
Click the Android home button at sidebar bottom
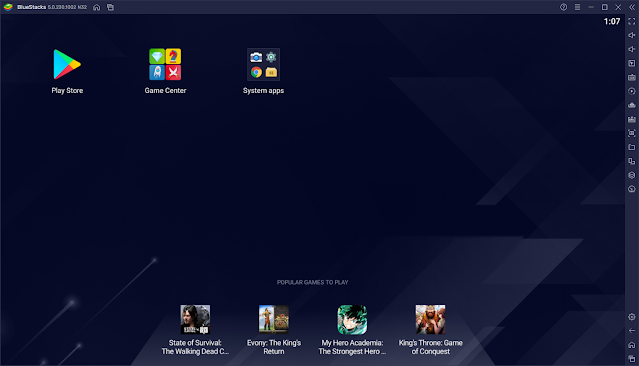632,345
